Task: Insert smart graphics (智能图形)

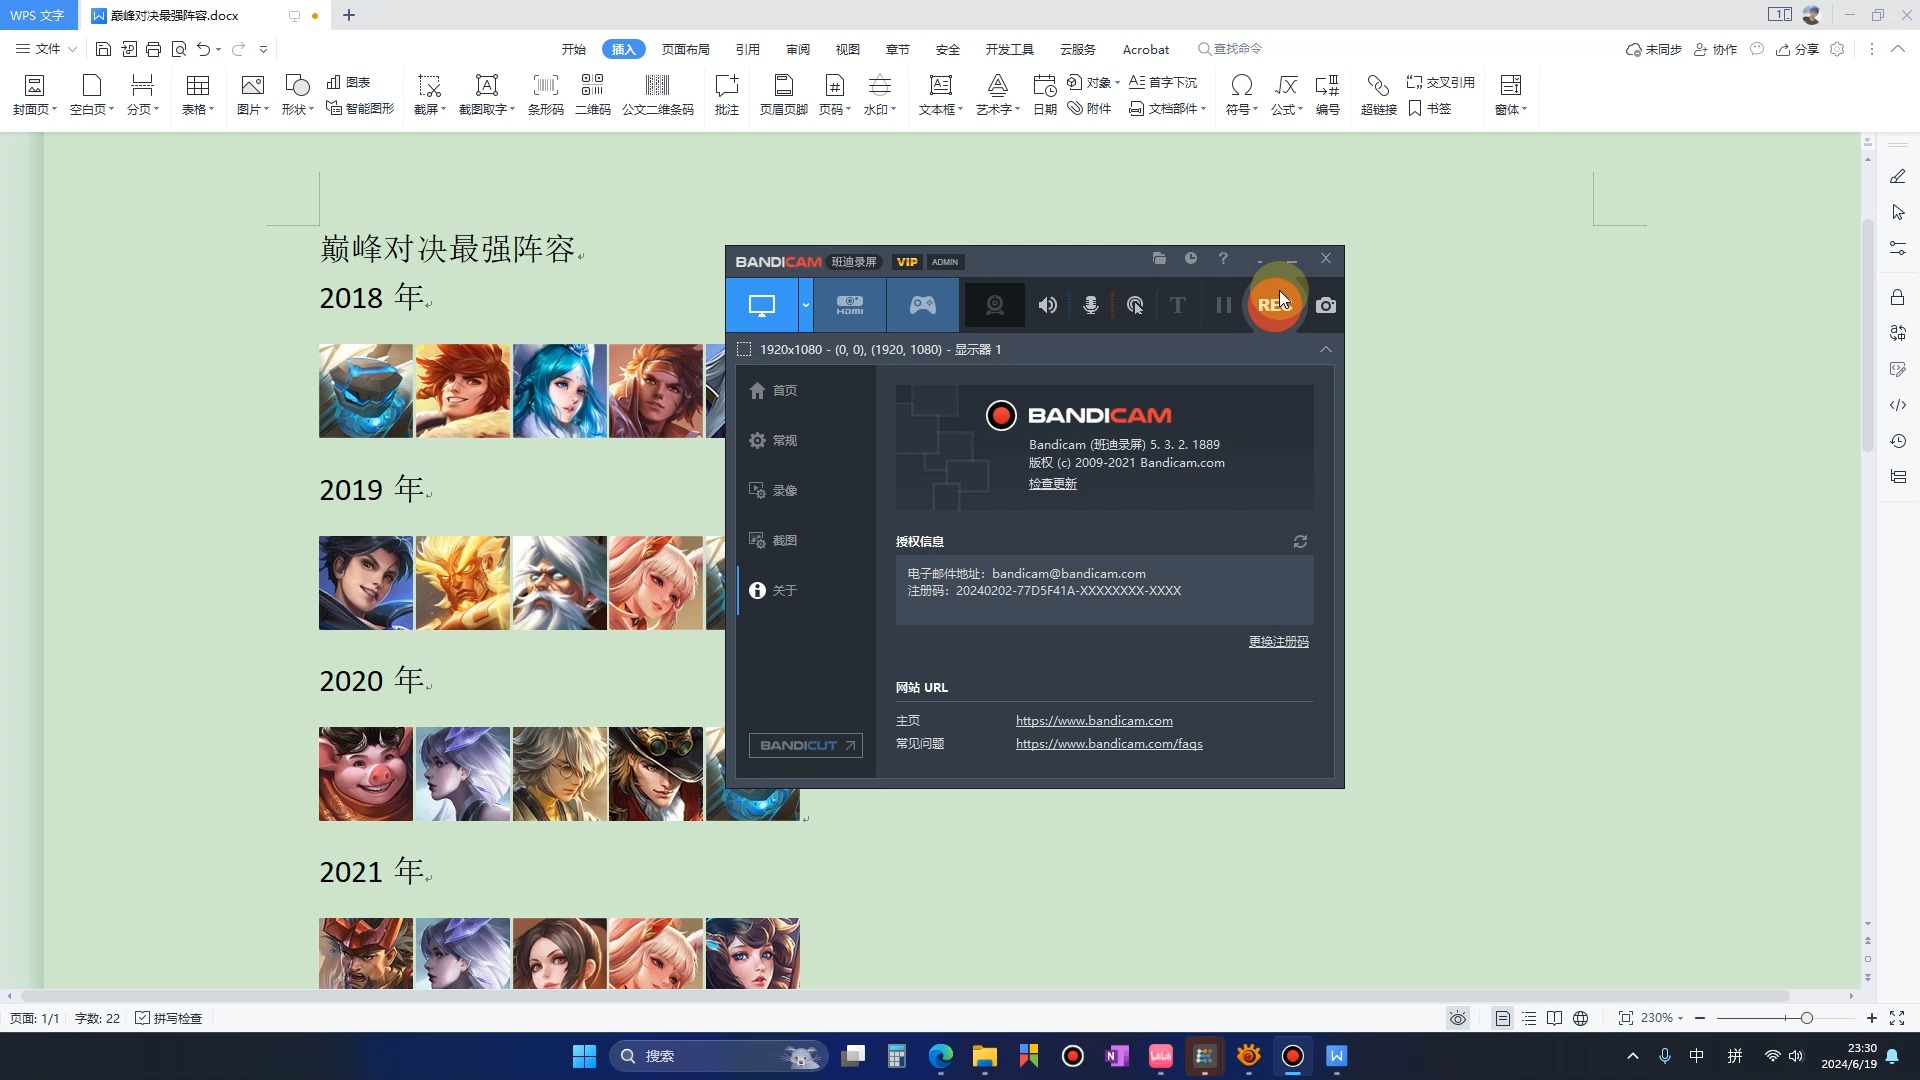Action: tap(360, 108)
